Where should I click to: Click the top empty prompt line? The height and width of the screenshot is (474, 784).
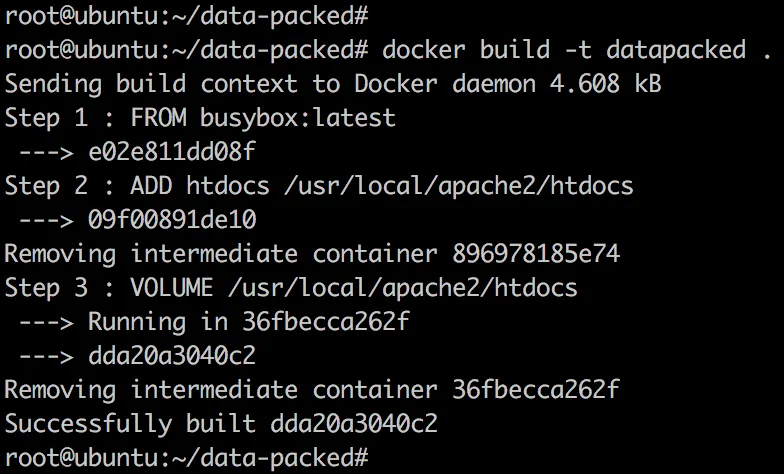click(x=187, y=15)
